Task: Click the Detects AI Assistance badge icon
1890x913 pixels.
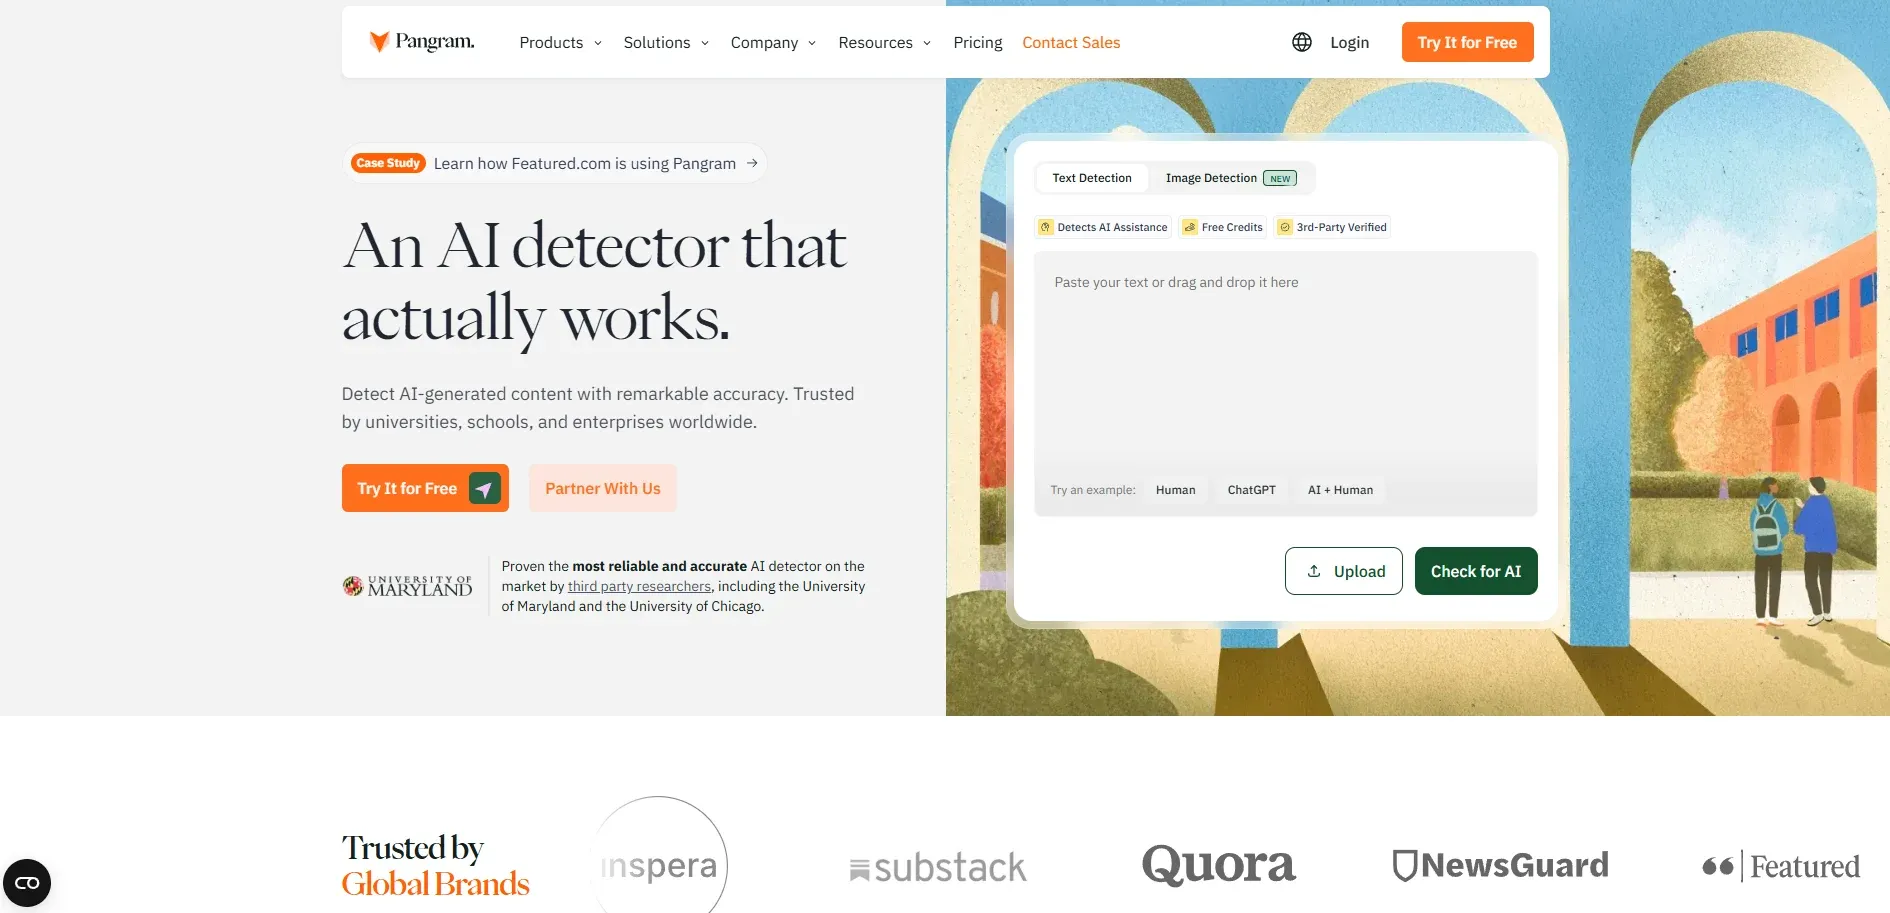Action: [1045, 227]
